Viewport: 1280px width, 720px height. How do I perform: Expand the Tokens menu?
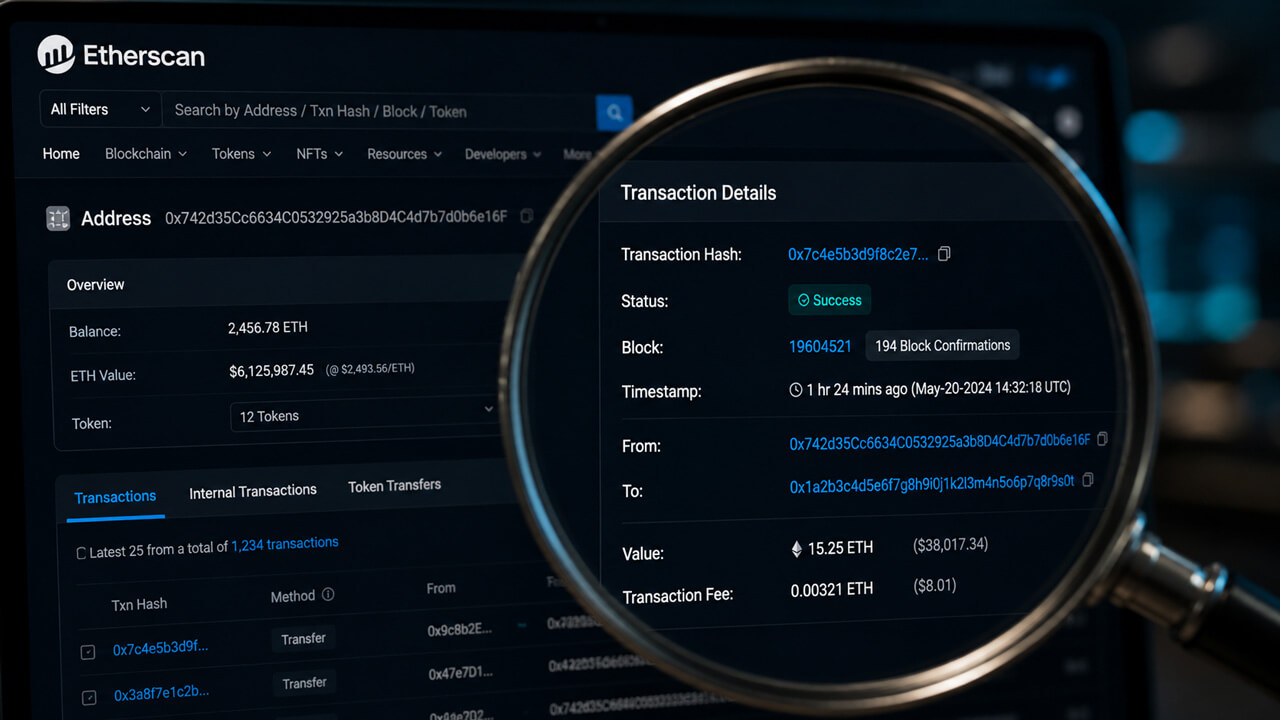click(x=241, y=154)
